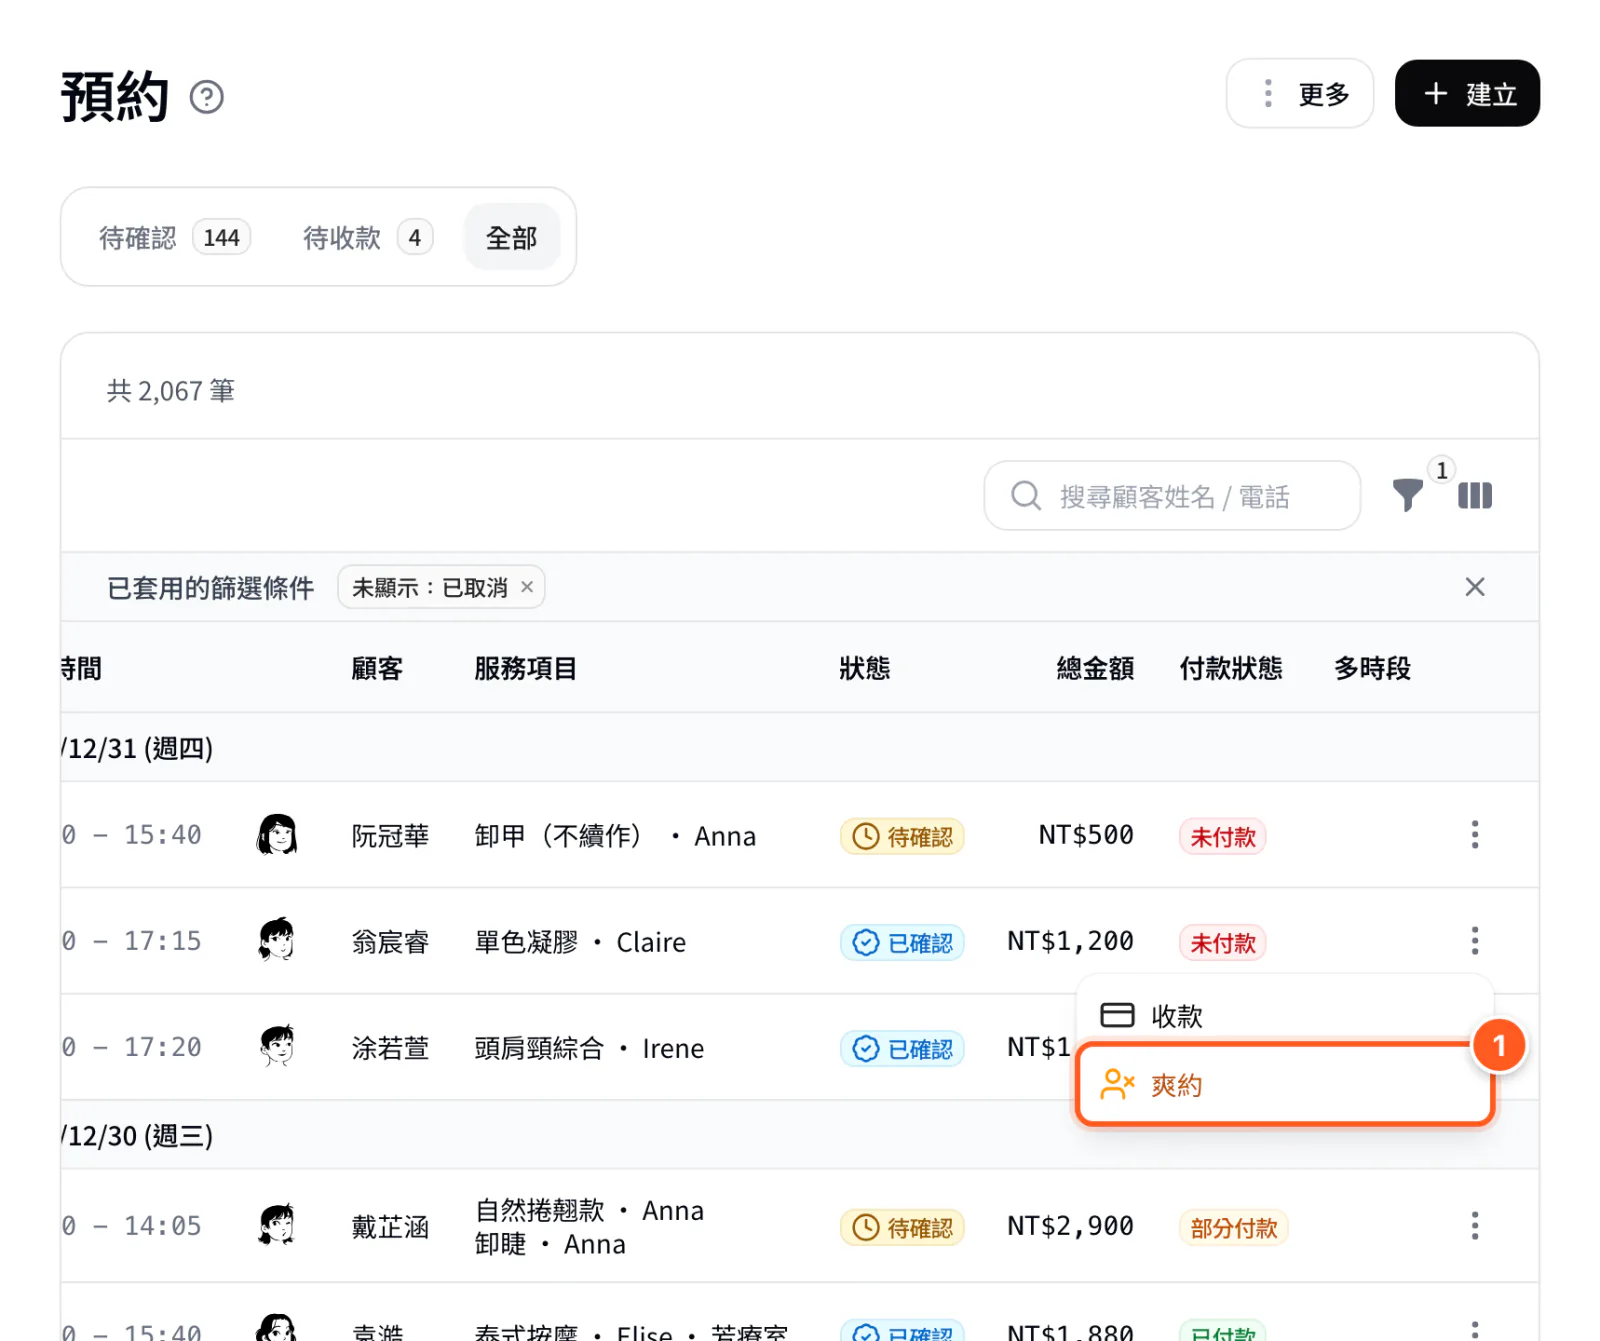Screen dimensions: 1600x1341
Task: Click the 服務項目 column header
Action: pyautogui.click(x=525, y=668)
